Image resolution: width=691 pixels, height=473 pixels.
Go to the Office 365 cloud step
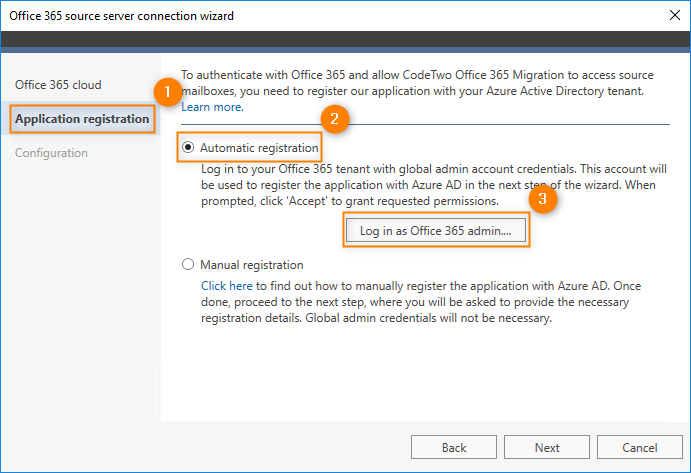pos(58,85)
